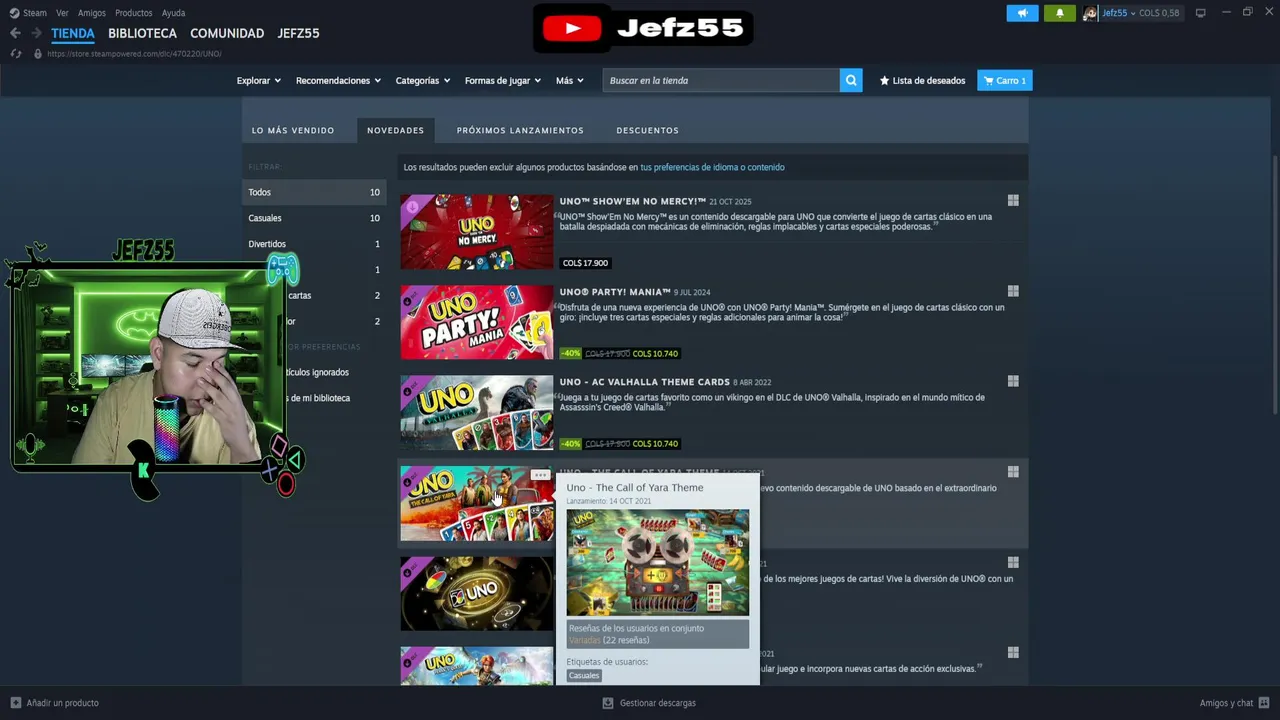Open Lista de deseados
The width and height of the screenshot is (1280, 720).
tap(922, 80)
